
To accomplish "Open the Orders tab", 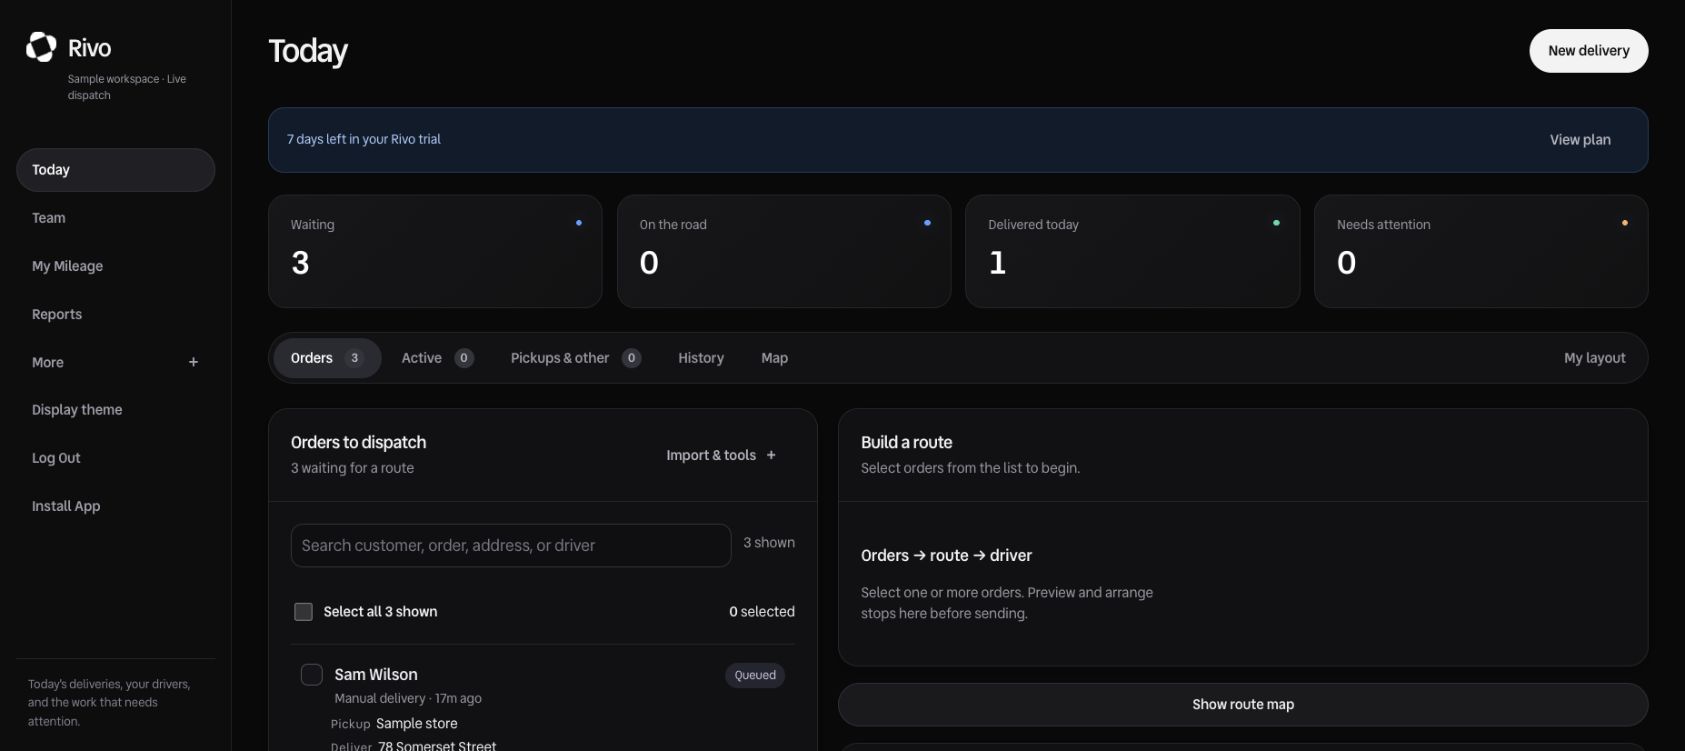I will (327, 358).
